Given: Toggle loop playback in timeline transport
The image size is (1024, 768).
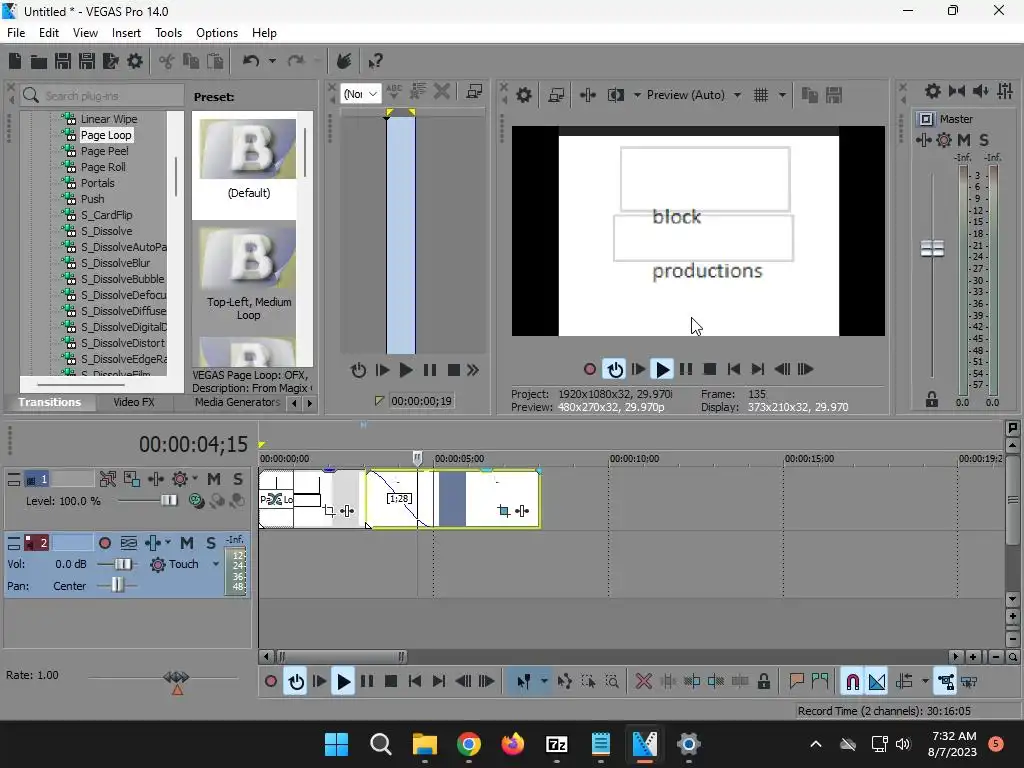Looking at the screenshot, I should 296,682.
